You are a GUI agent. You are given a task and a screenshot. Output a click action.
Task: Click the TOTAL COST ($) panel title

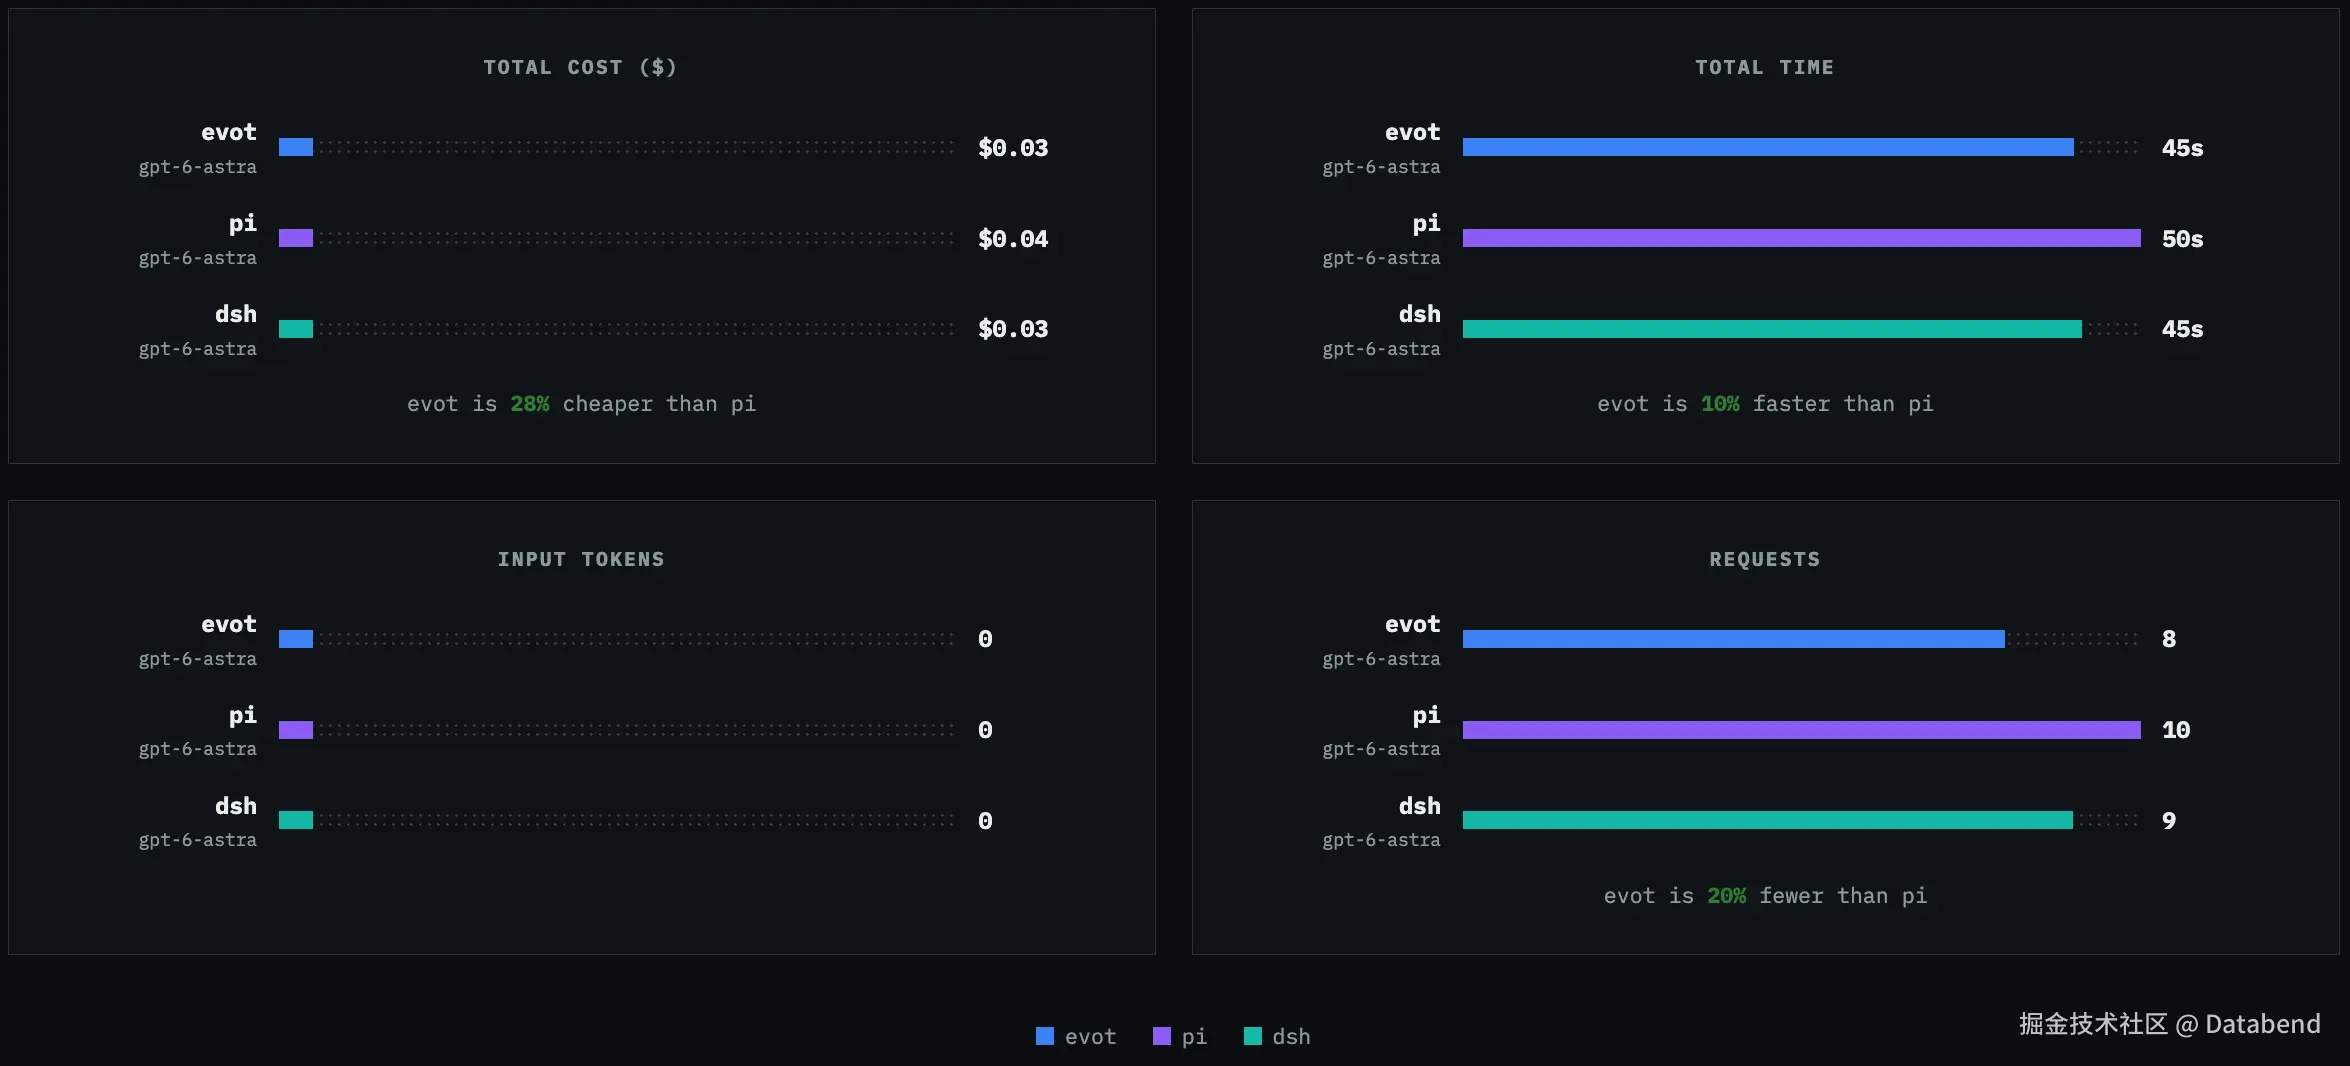coord(580,67)
